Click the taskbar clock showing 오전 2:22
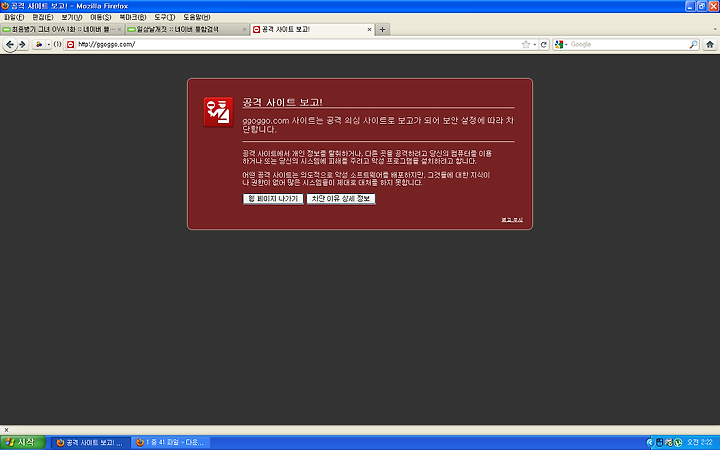 click(x=700, y=442)
